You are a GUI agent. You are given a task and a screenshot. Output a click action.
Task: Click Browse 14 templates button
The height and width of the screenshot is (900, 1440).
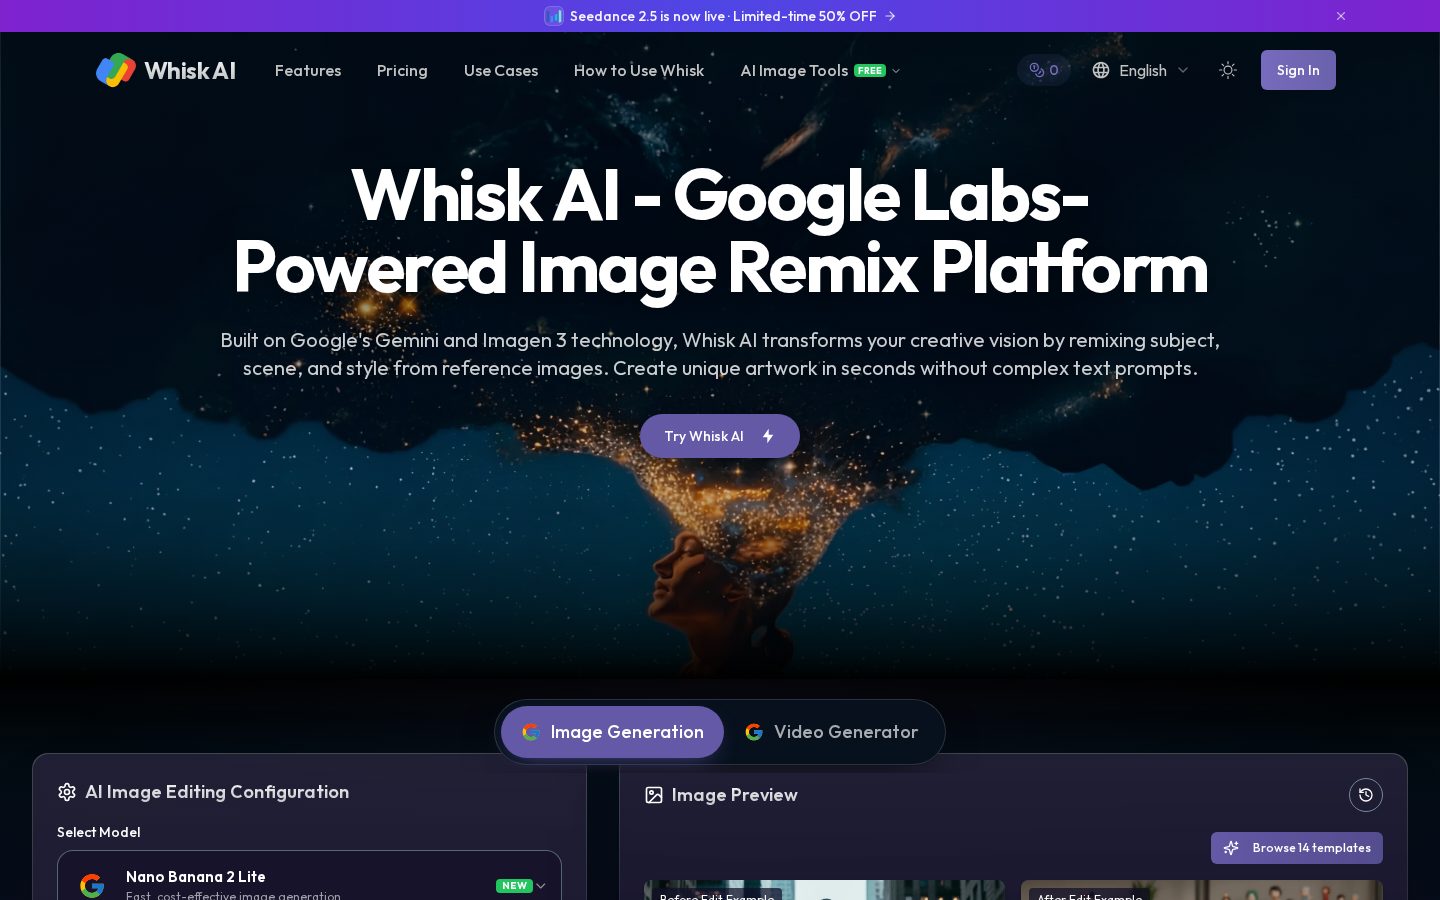tap(1297, 848)
